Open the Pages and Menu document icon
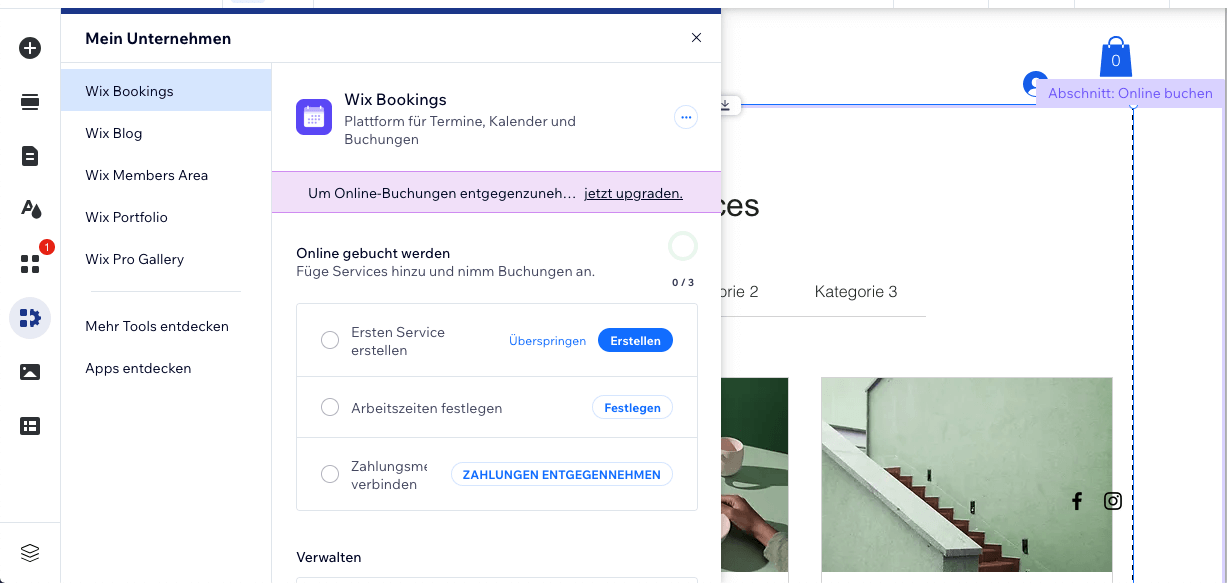Viewport: 1227px width, 583px height. pyautogui.click(x=30, y=156)
